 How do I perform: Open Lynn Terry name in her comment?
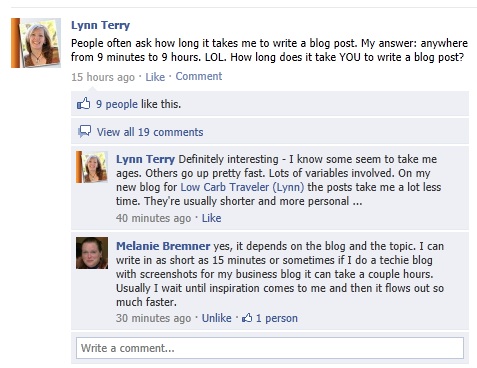pos(145,159)
